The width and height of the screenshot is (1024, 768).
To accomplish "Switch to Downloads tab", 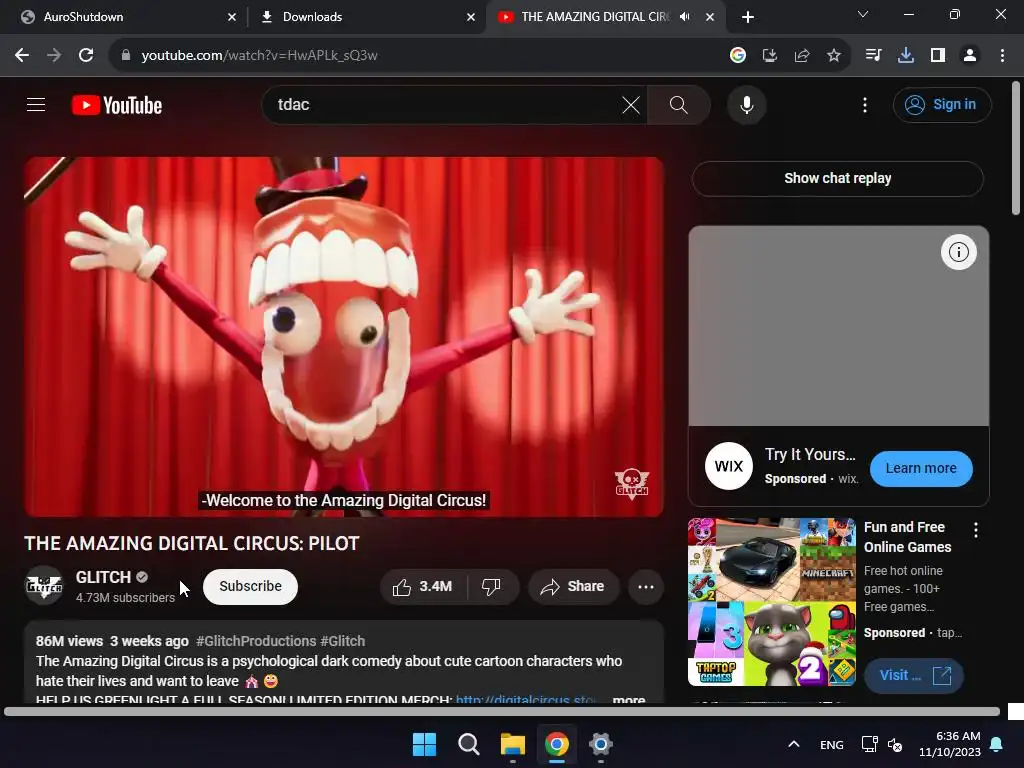I will (366, 17).
